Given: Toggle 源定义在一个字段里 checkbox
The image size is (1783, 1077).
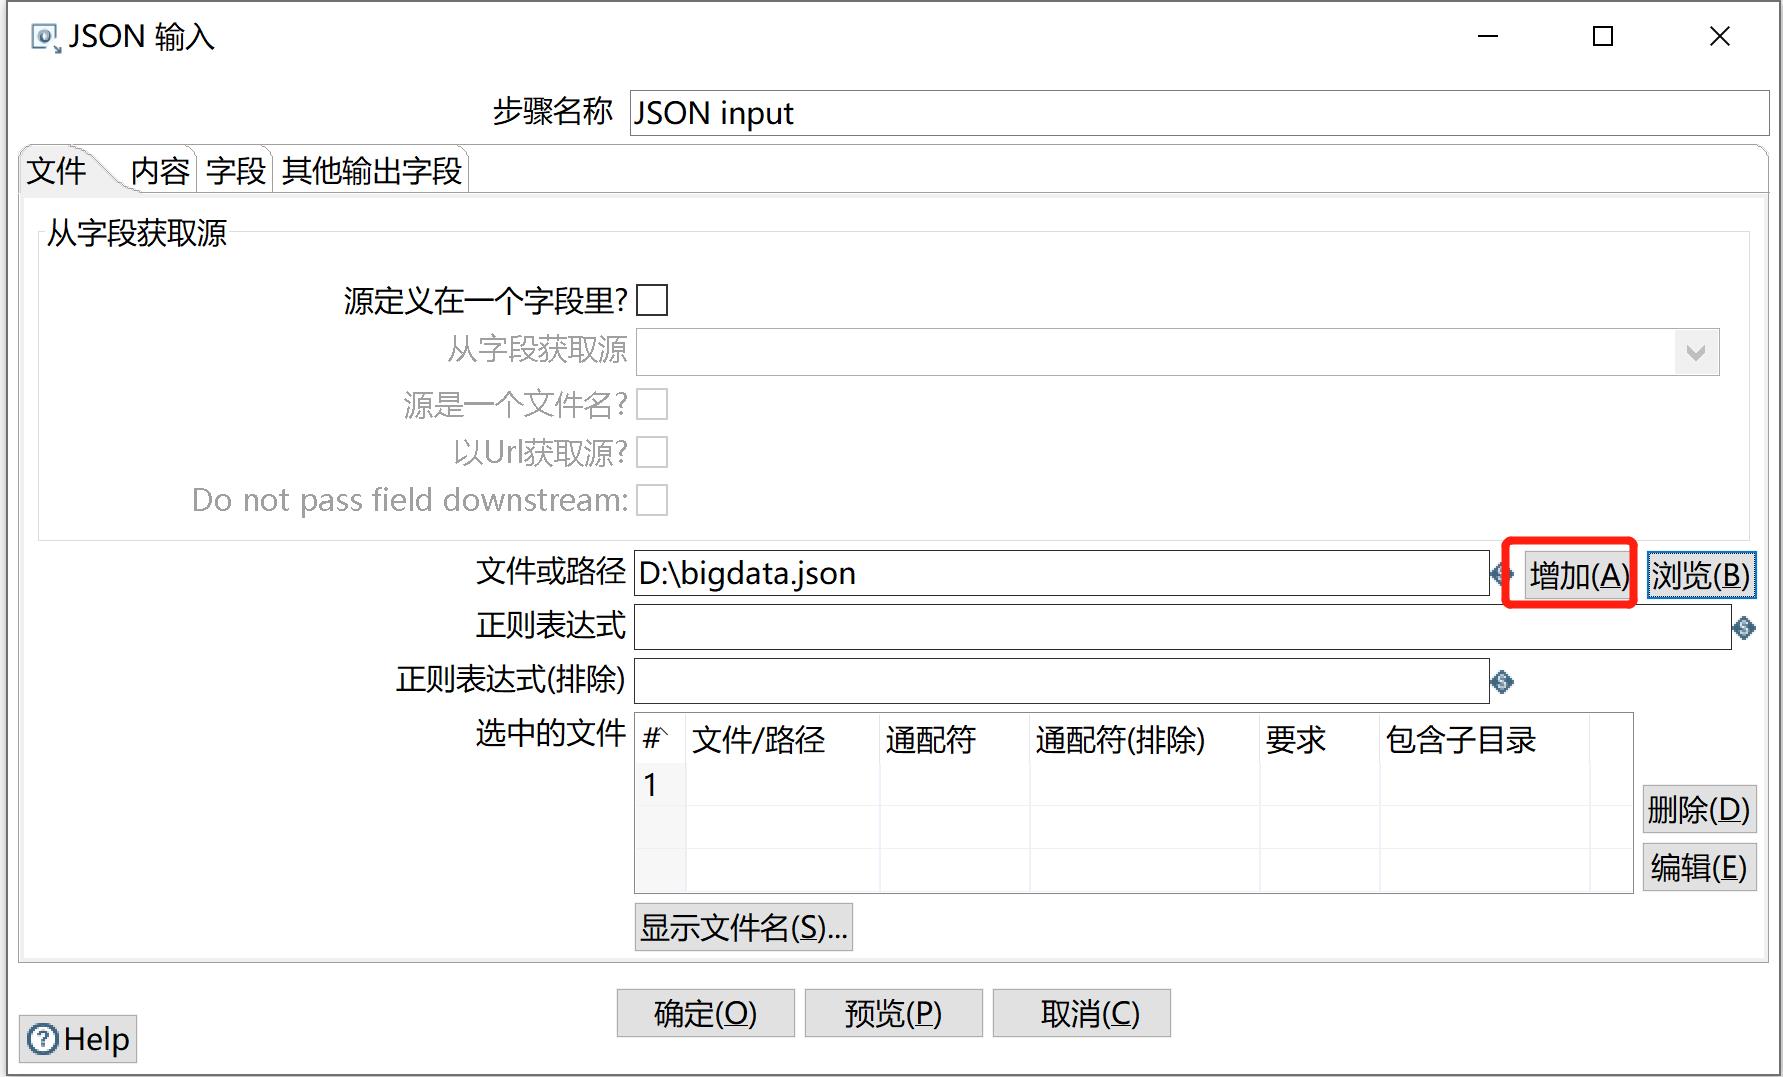Looking at the screenshot, I should 652,300.
